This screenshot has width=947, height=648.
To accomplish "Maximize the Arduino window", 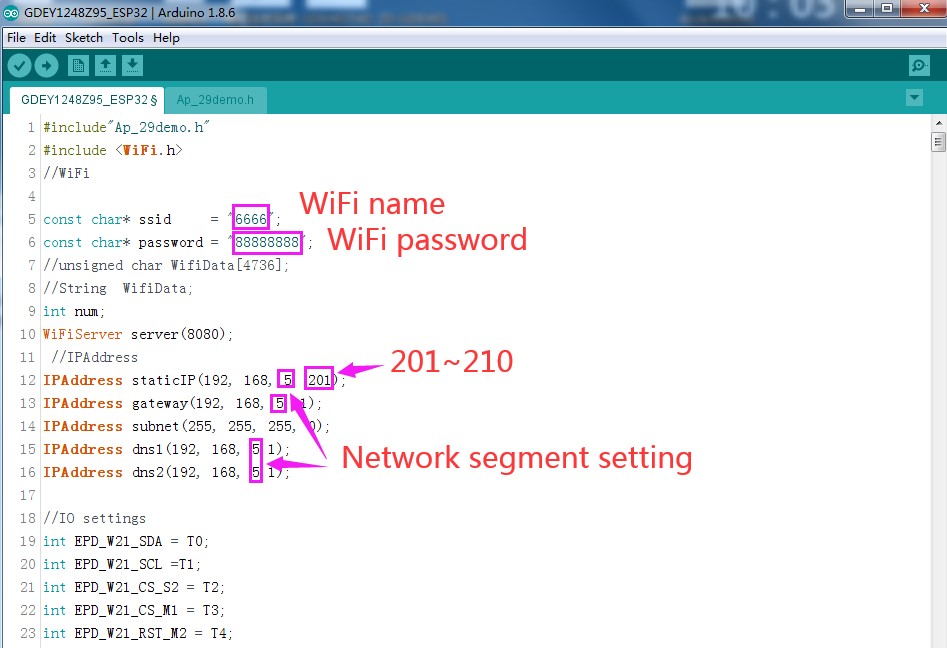I will pyautogui.click(x=887, y=8).
